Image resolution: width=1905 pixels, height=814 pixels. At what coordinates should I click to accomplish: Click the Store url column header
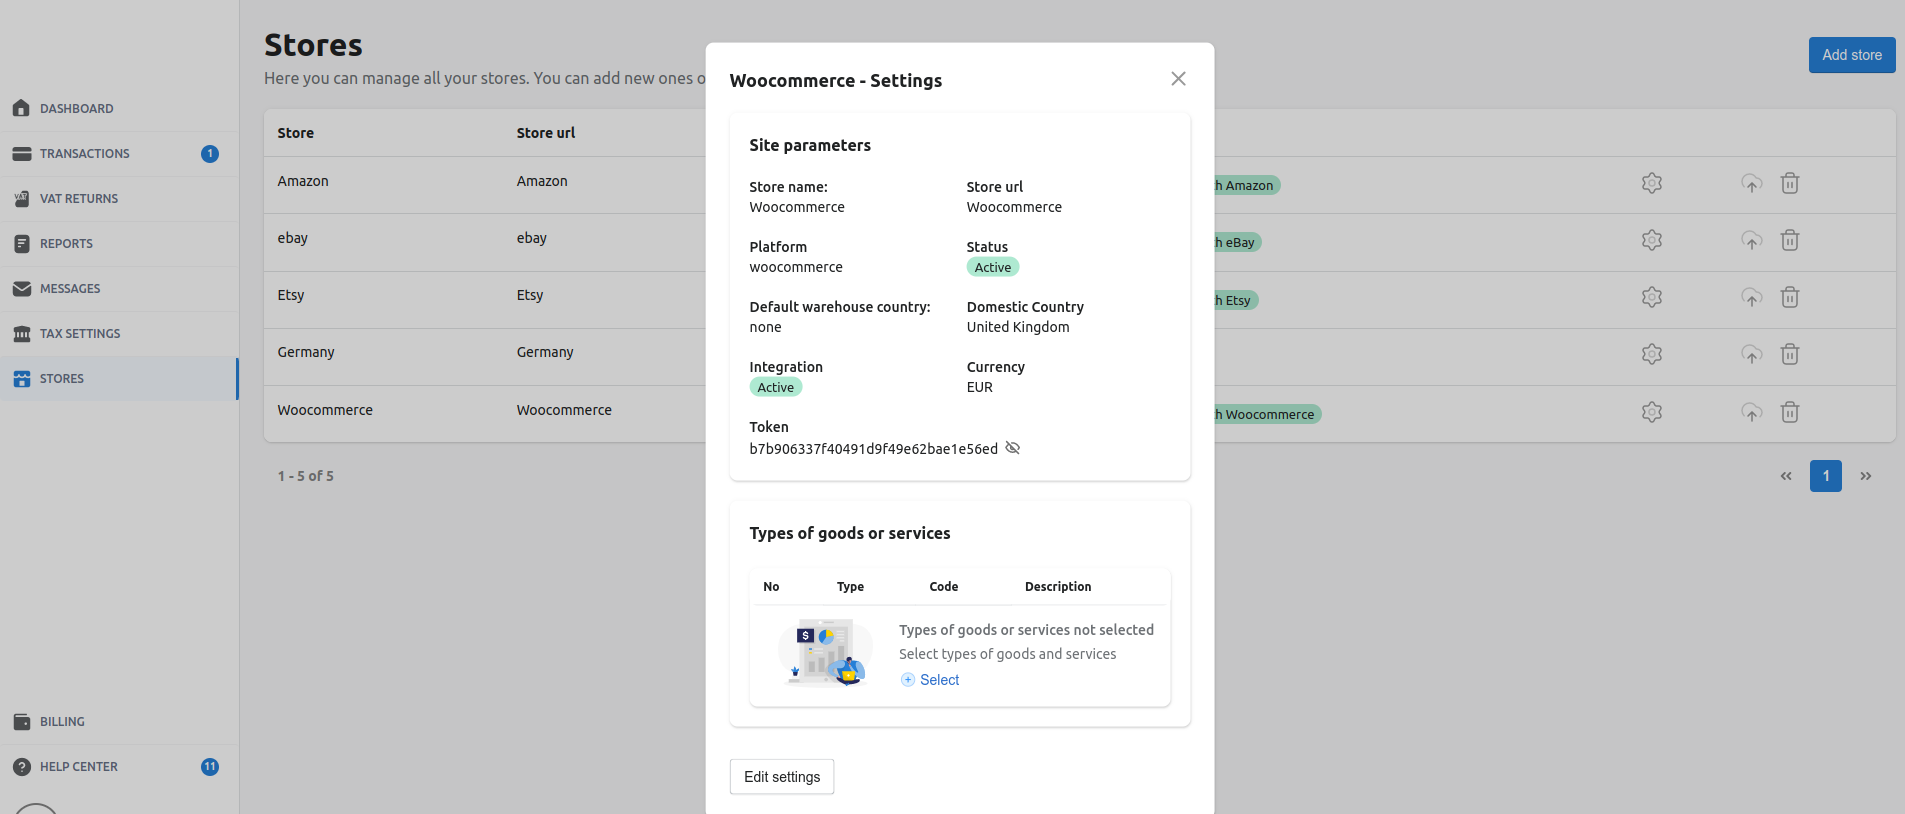click(546, 133)
